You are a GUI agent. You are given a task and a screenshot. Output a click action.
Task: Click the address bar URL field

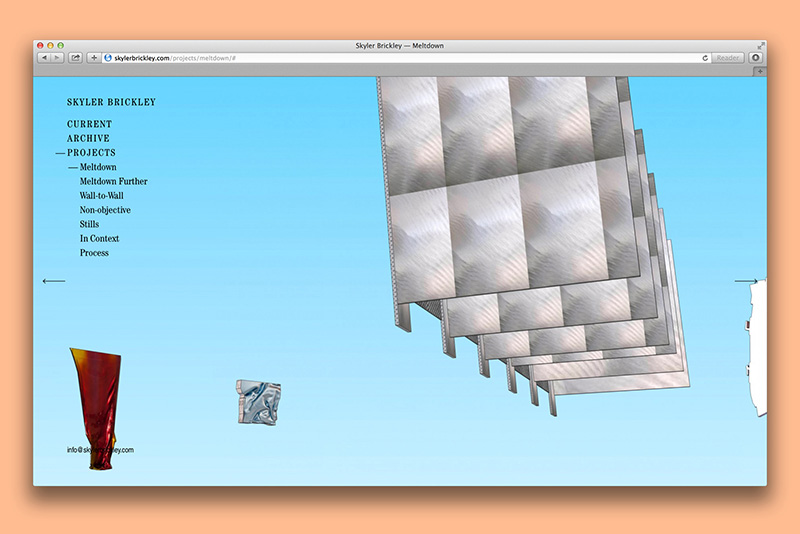point(400,58)
